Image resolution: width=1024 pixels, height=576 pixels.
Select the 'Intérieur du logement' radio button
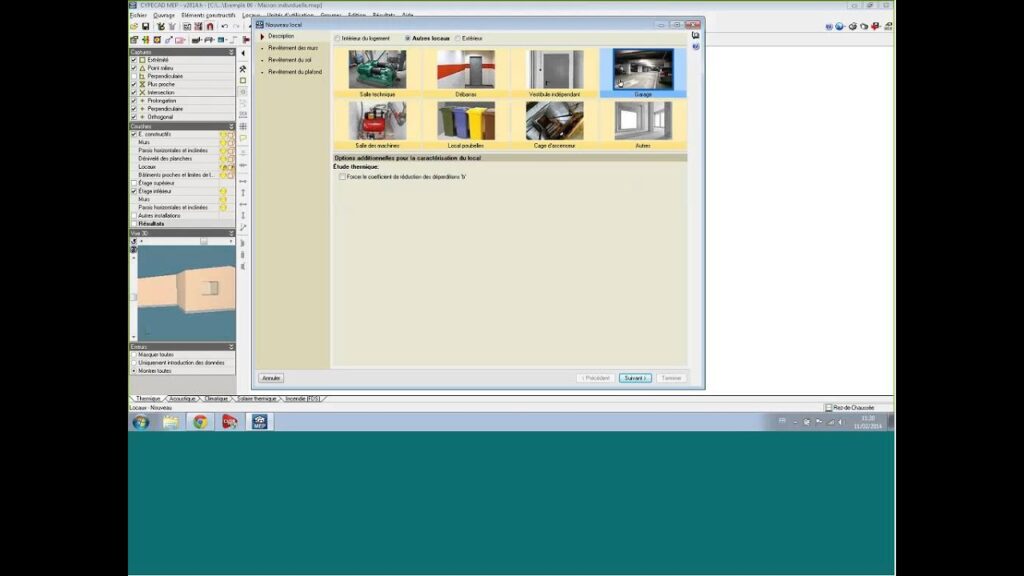tap(337, 38)
